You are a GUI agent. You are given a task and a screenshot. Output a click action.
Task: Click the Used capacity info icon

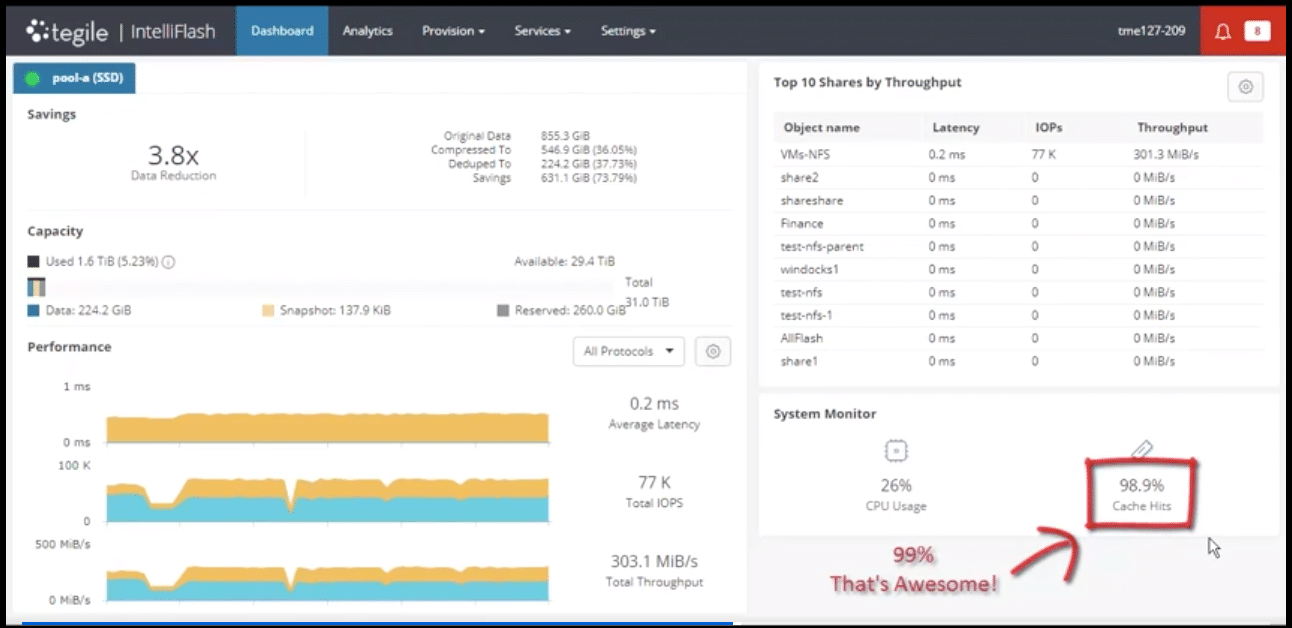click(169, 262)
